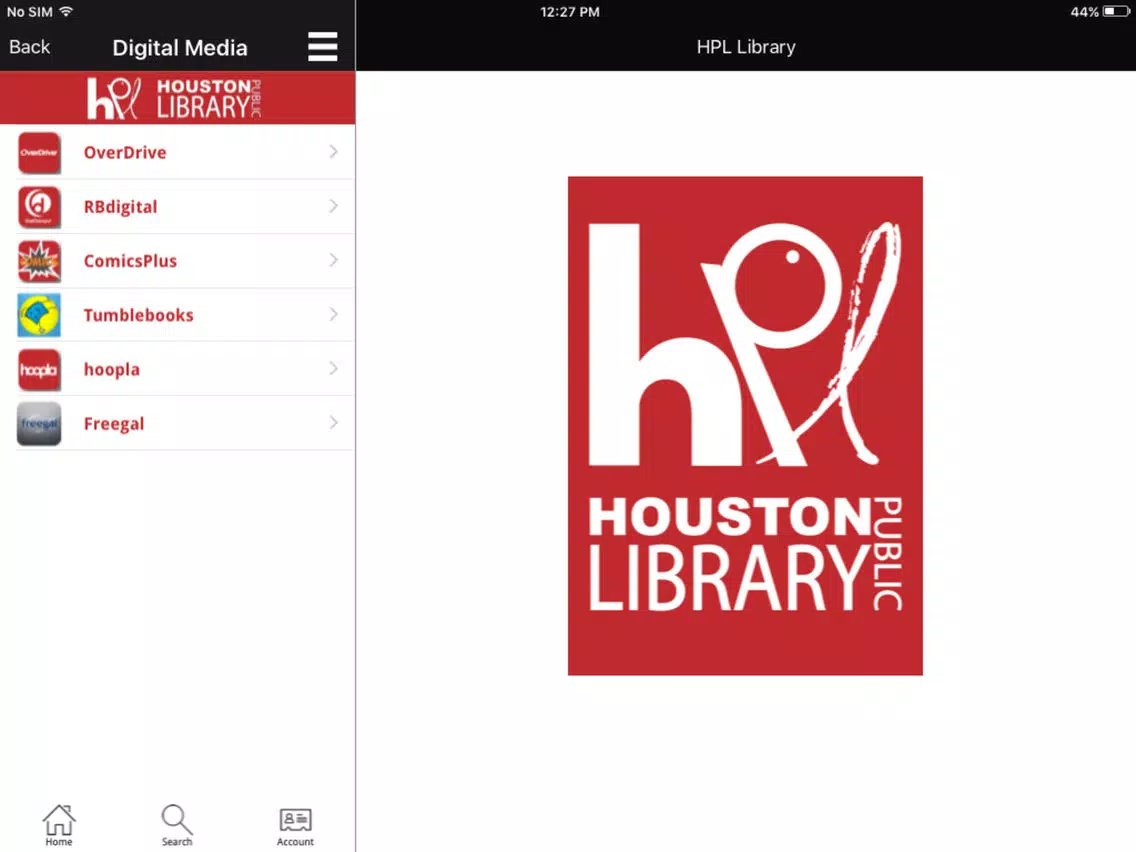Expand the RBdigital row chevron

click(333, 206)
